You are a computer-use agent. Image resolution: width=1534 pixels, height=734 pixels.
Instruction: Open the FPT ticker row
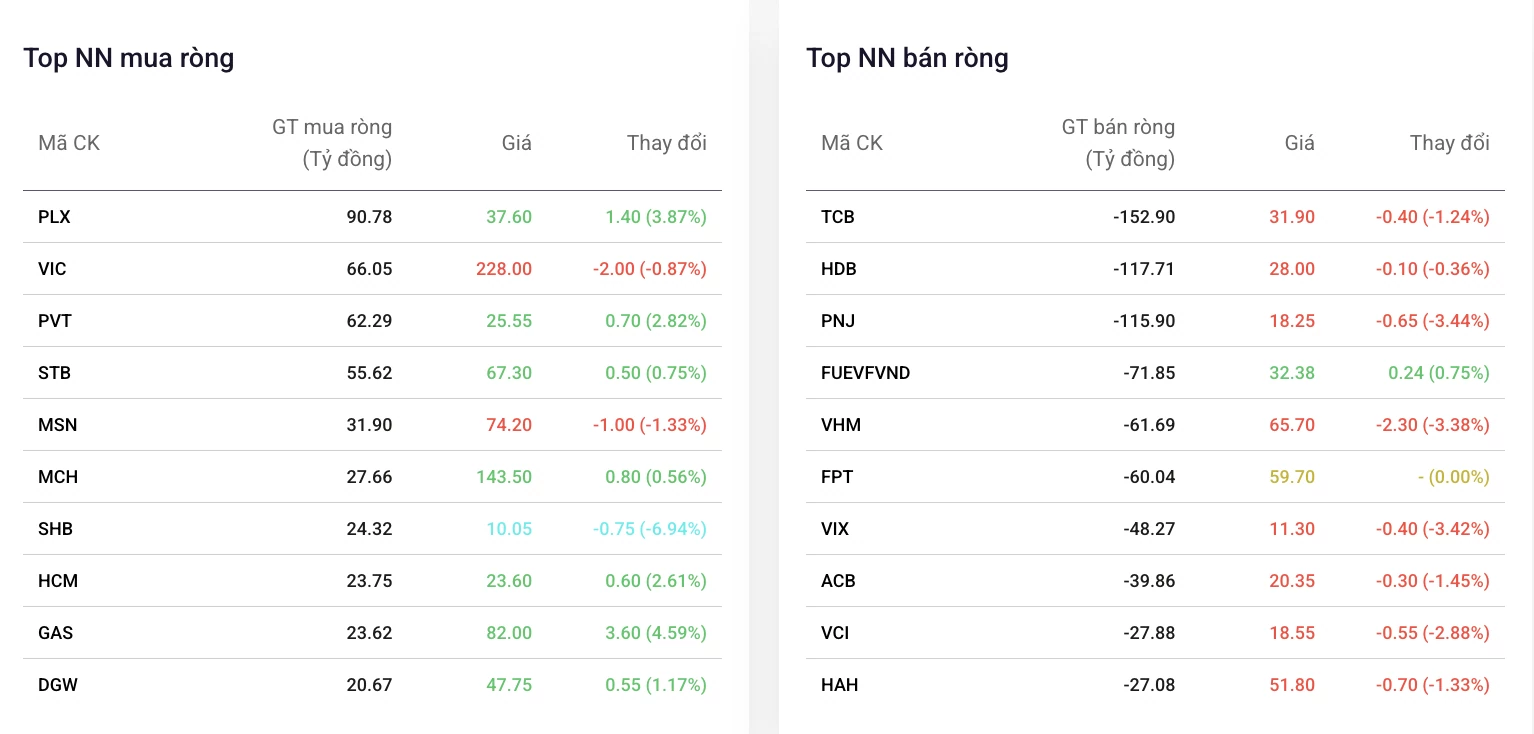pos(1155,477)
